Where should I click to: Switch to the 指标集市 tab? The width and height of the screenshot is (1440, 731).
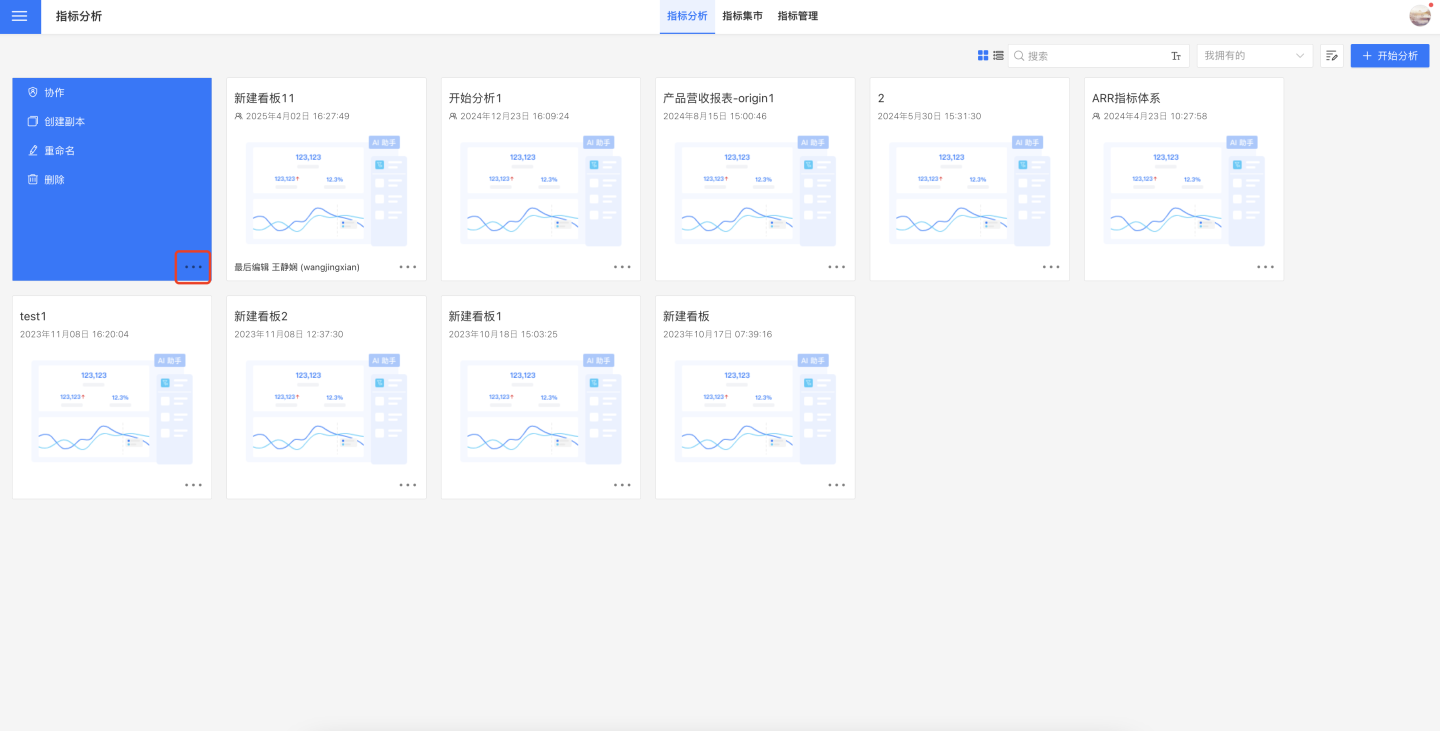742,16
